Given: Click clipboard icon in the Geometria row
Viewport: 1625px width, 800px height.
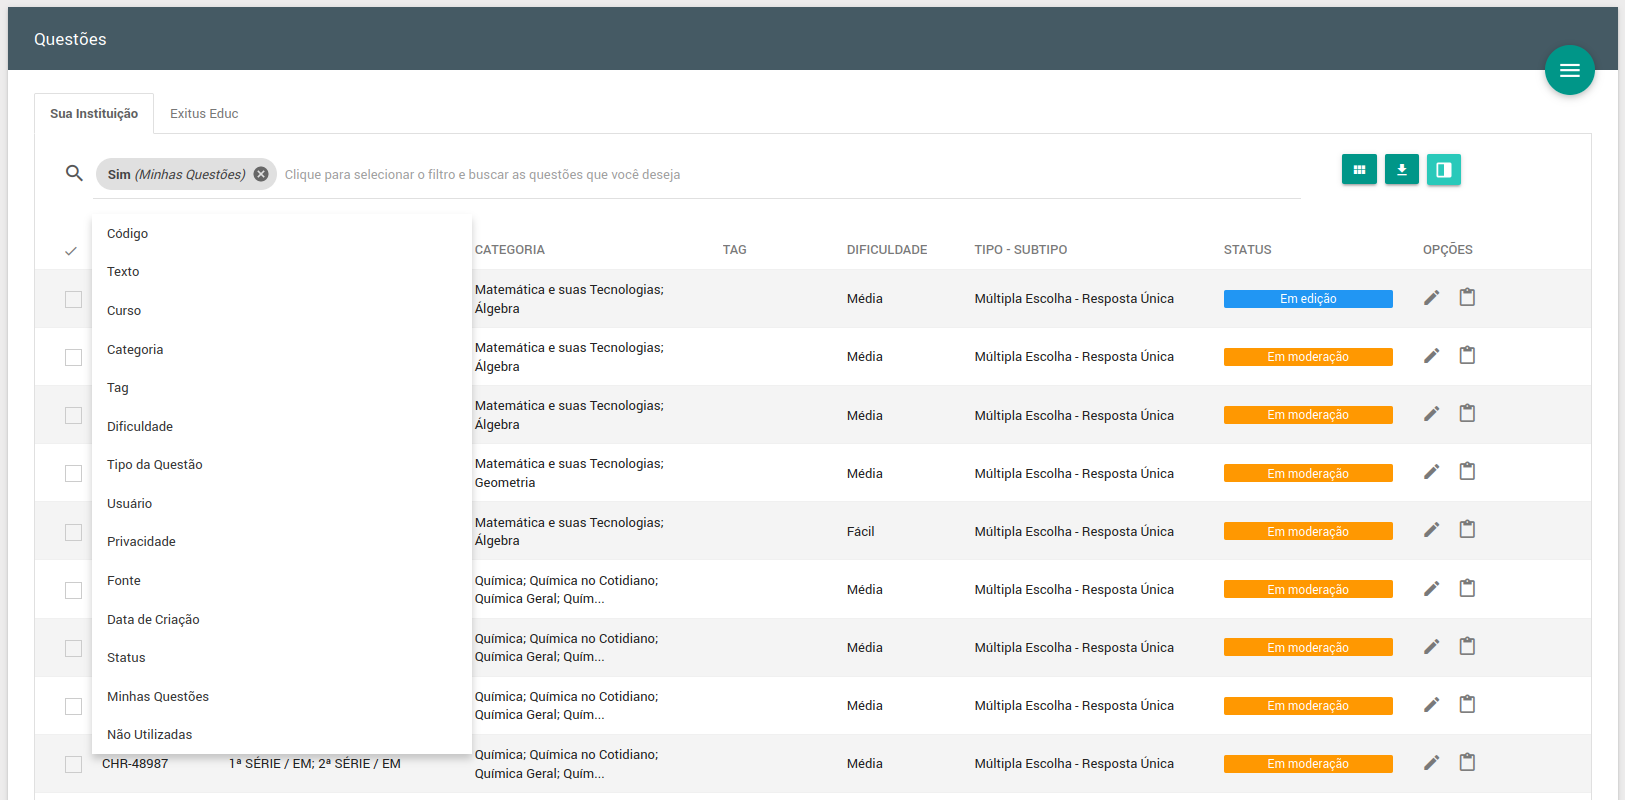Looking at the screenshot, I should click(x=1467, y=471).
